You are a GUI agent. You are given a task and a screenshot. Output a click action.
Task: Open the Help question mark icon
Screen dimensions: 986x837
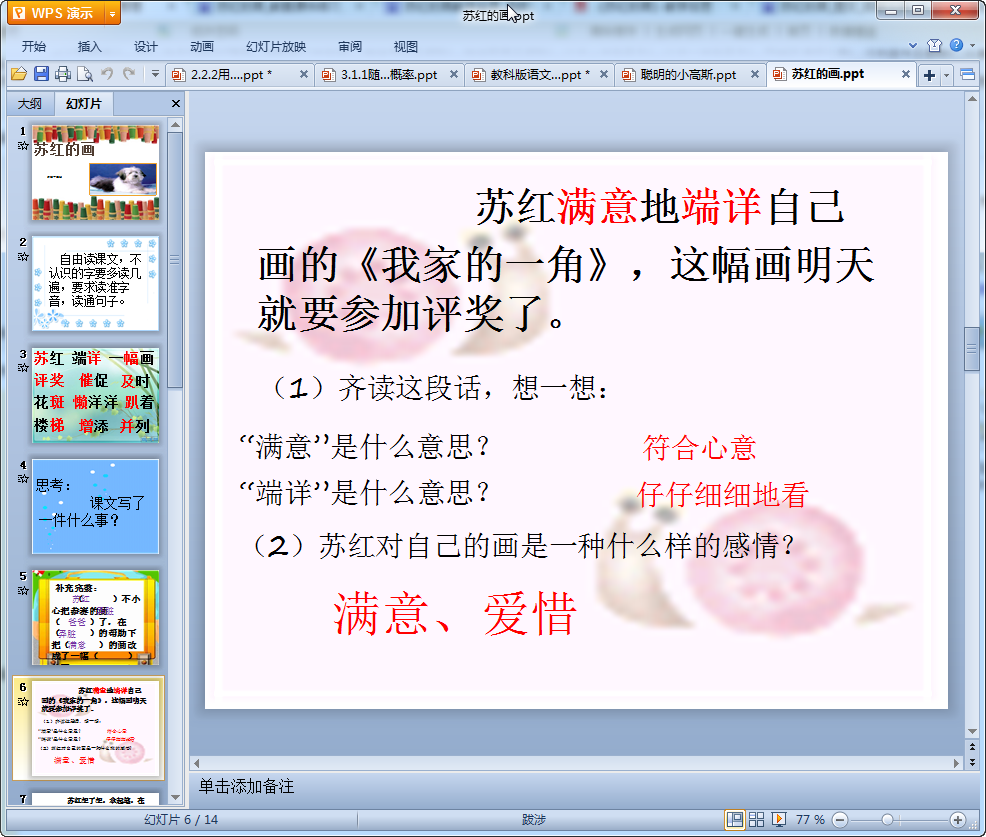point(956,45)
